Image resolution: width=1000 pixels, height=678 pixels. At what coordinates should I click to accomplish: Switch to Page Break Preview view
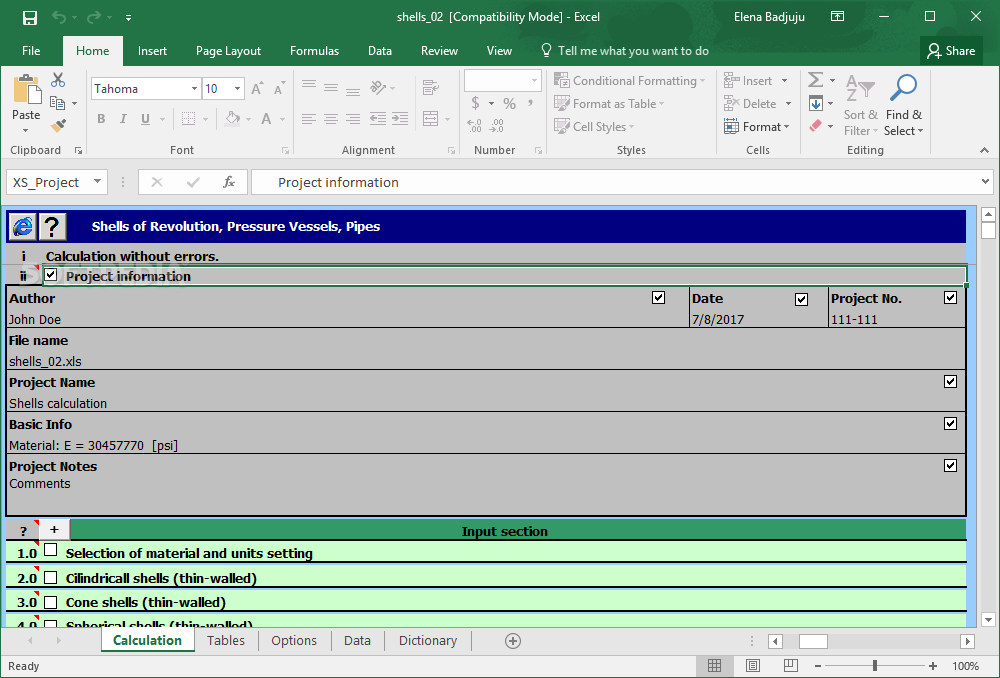click(790, 665)
